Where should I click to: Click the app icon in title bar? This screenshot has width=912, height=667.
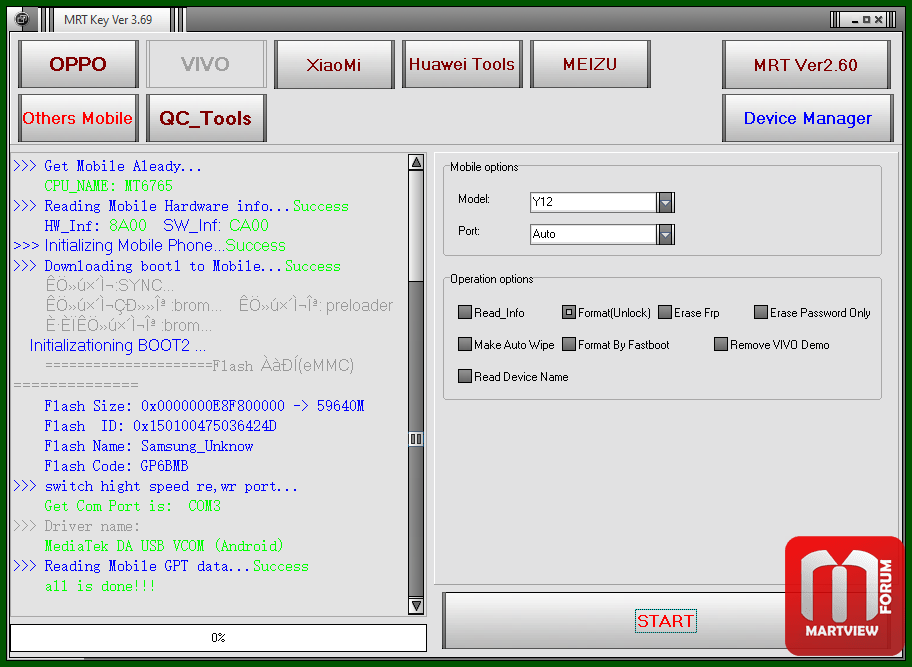click(x=21, y=19)
